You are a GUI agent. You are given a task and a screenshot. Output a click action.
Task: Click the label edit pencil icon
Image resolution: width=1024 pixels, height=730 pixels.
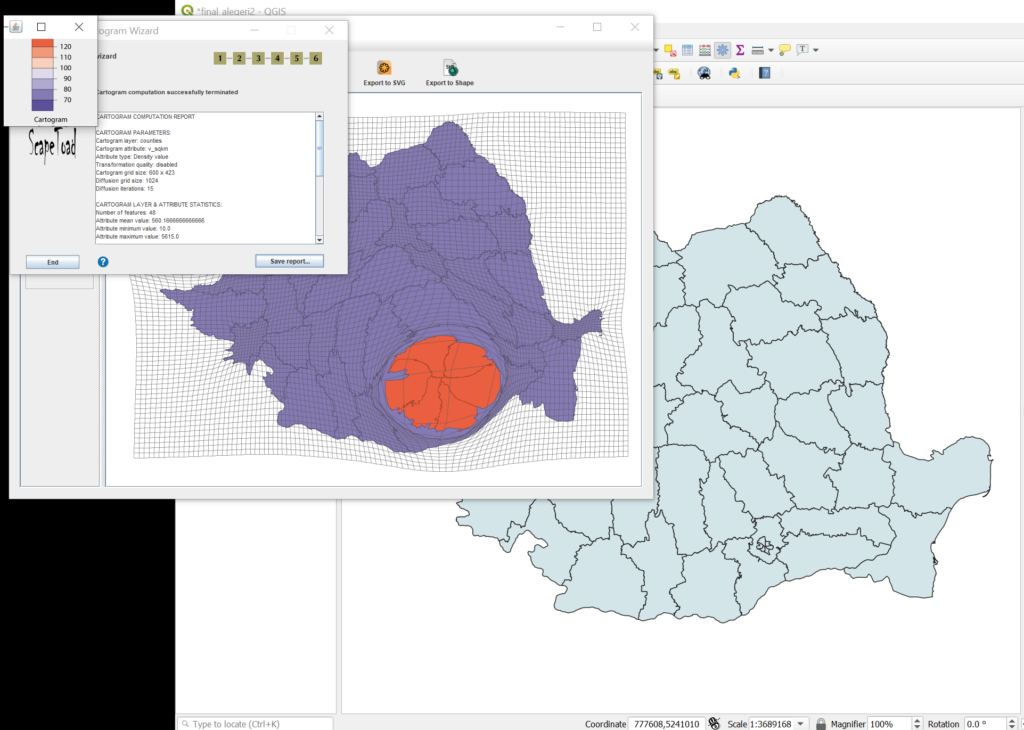674,73
